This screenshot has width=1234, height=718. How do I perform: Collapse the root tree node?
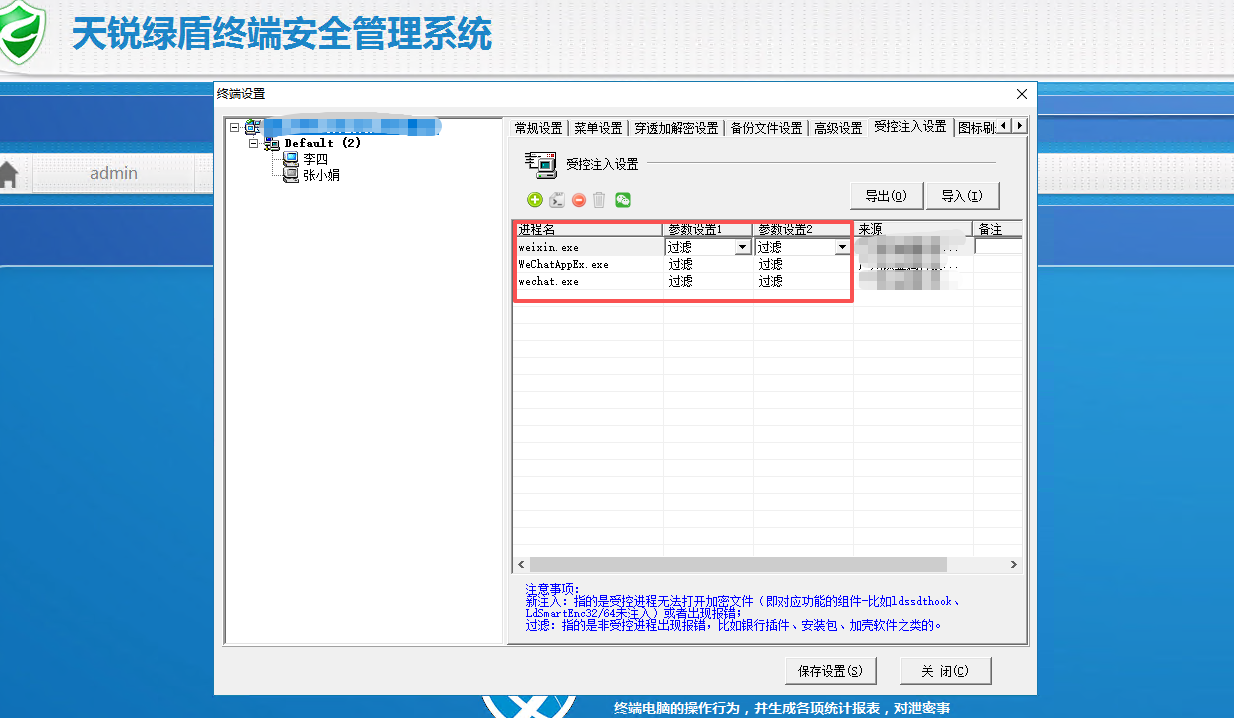[234, 127]
